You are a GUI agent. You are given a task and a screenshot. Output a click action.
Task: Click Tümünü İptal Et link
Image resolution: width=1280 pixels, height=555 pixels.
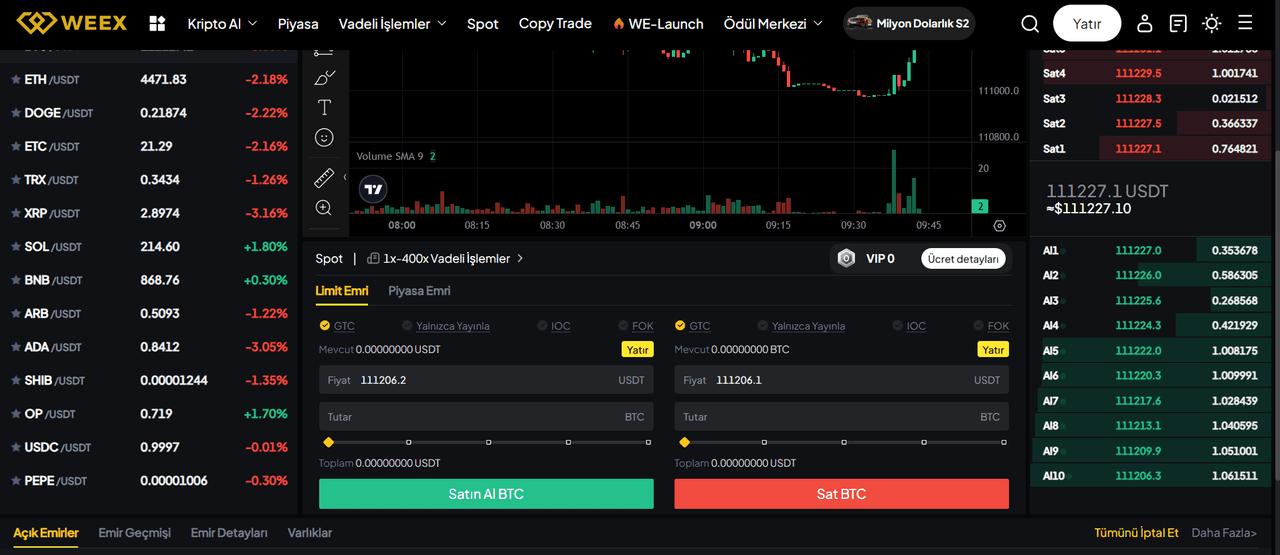(1137, 533)
